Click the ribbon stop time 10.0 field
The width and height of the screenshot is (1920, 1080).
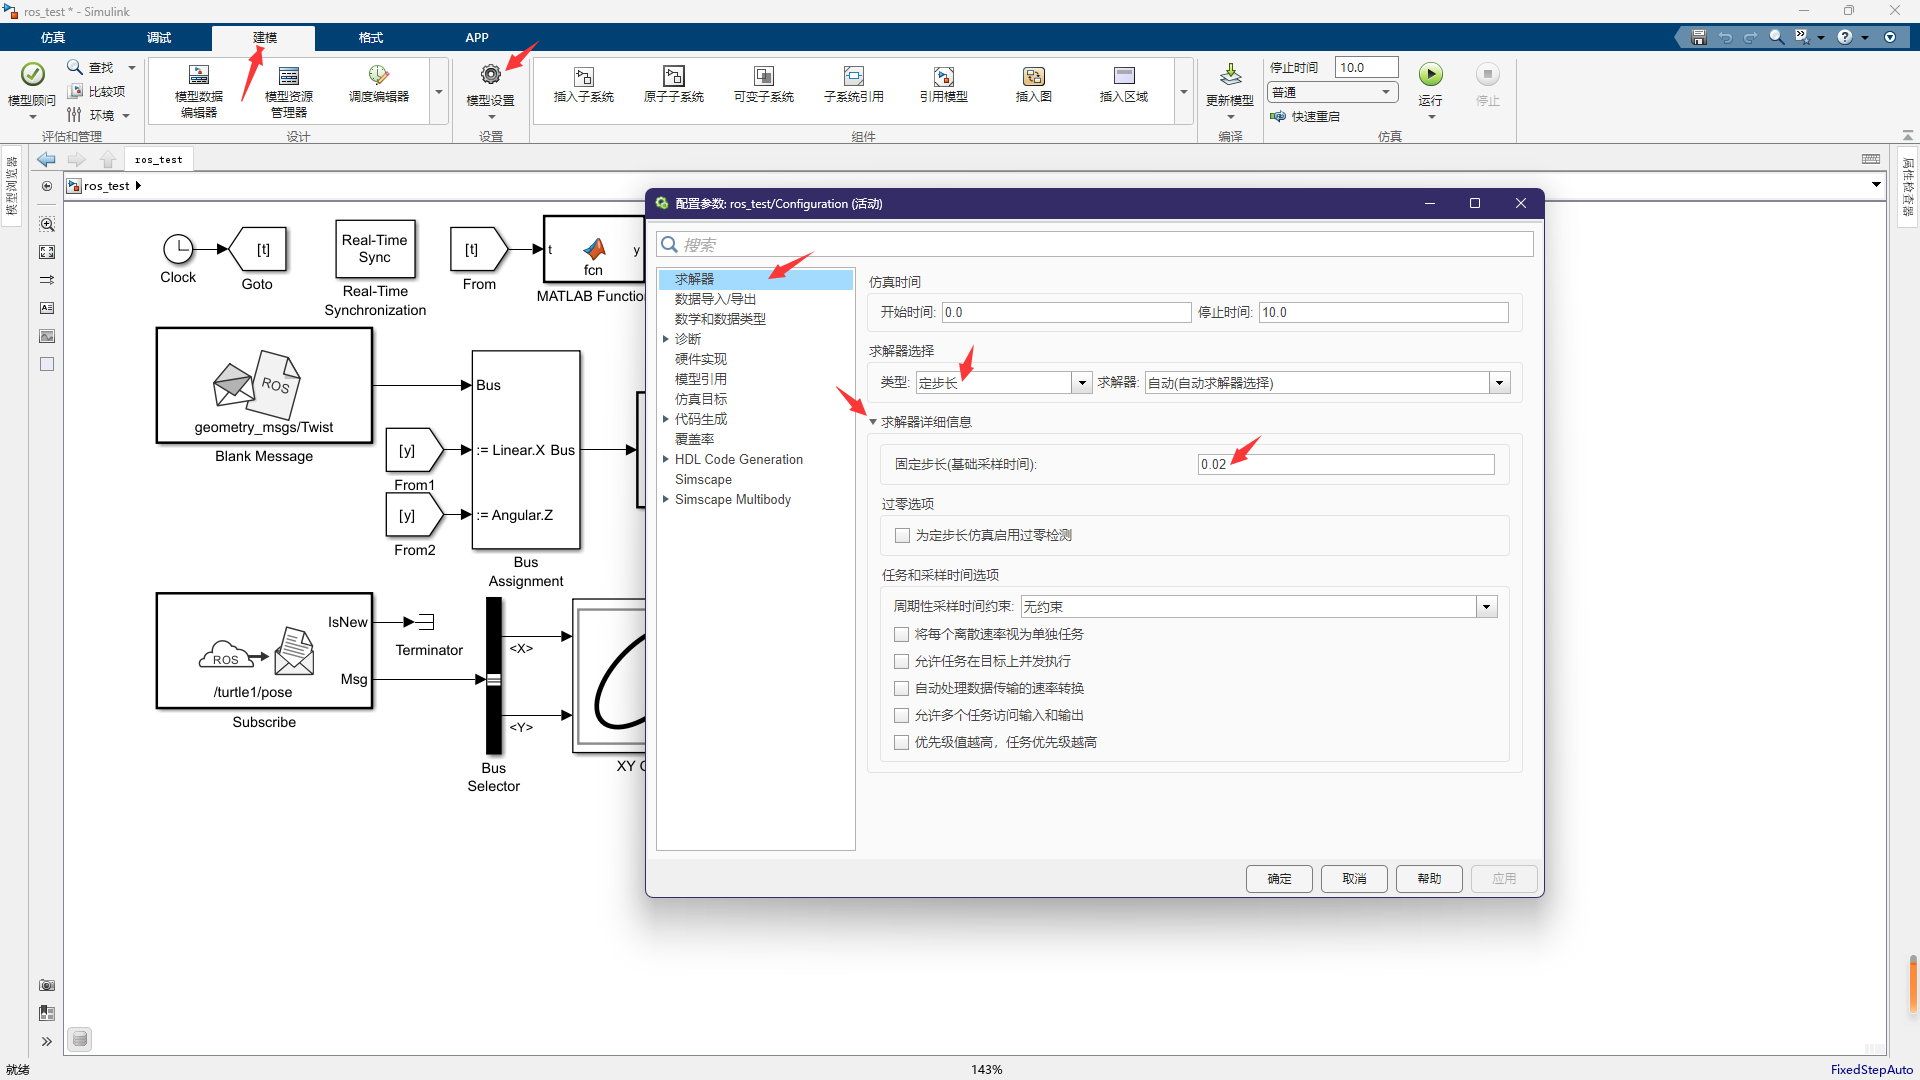(x=1366, y=67)
